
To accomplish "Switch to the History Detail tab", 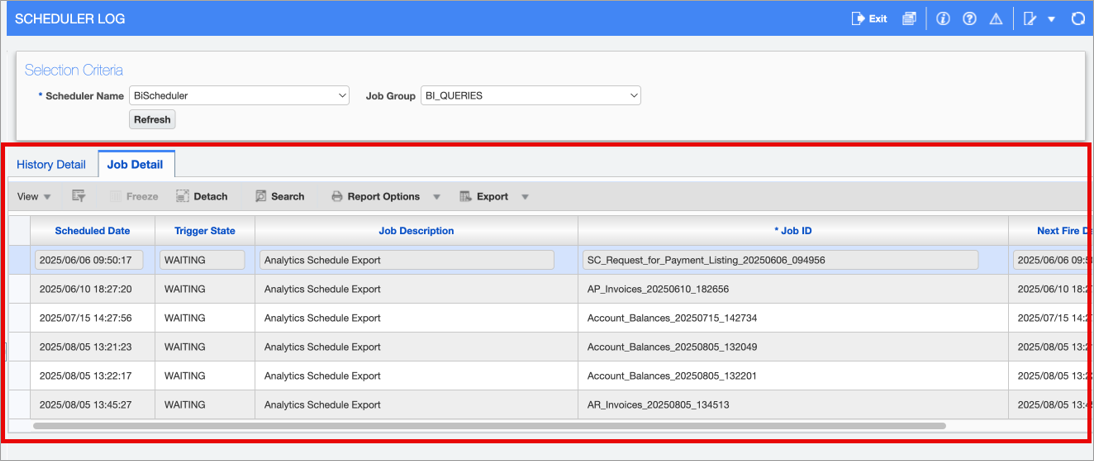I will point(51,165).
